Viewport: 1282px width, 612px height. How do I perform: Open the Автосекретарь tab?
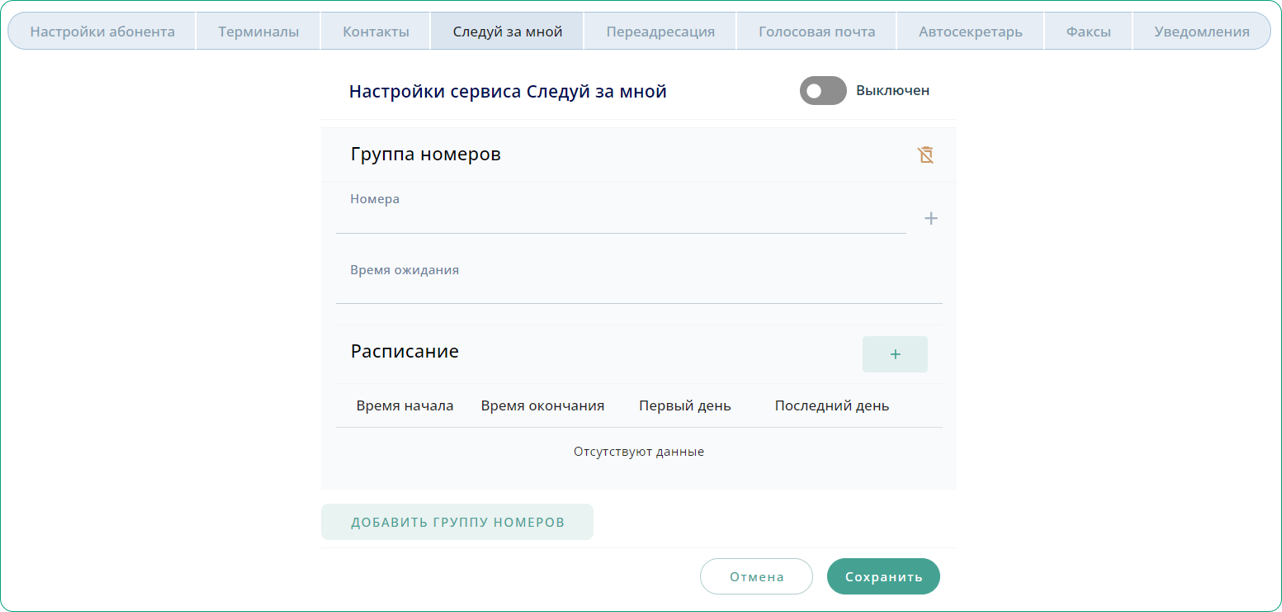(970, 31)
